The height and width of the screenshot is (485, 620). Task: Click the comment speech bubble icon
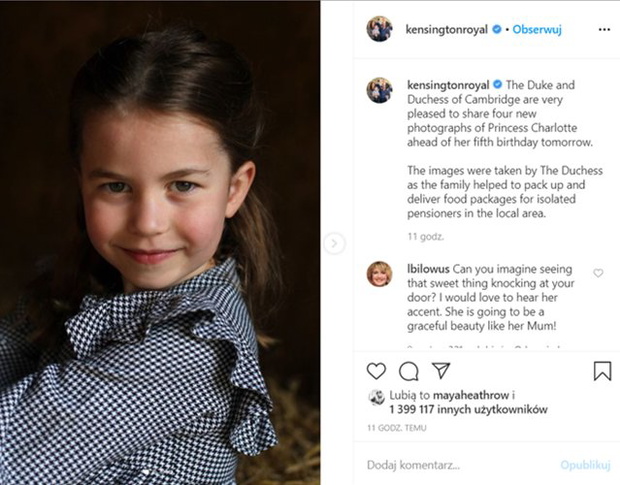coord(409,371)
